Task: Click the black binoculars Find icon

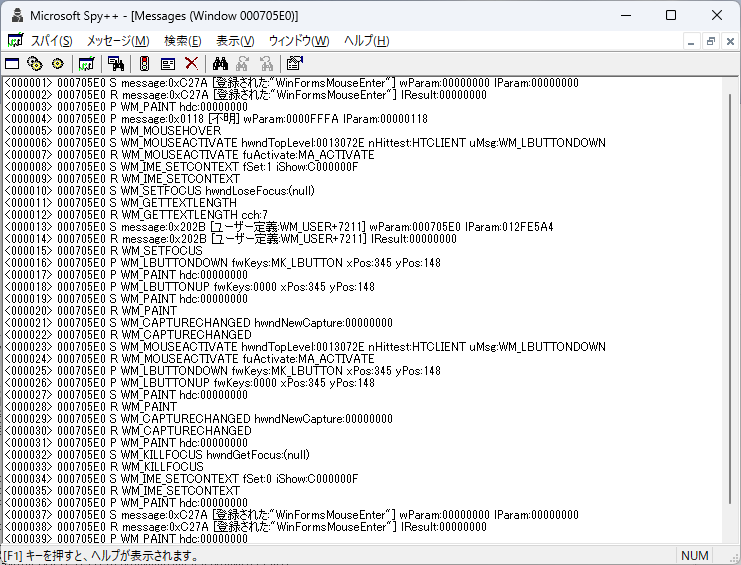Action: click(x=220, y=63)
